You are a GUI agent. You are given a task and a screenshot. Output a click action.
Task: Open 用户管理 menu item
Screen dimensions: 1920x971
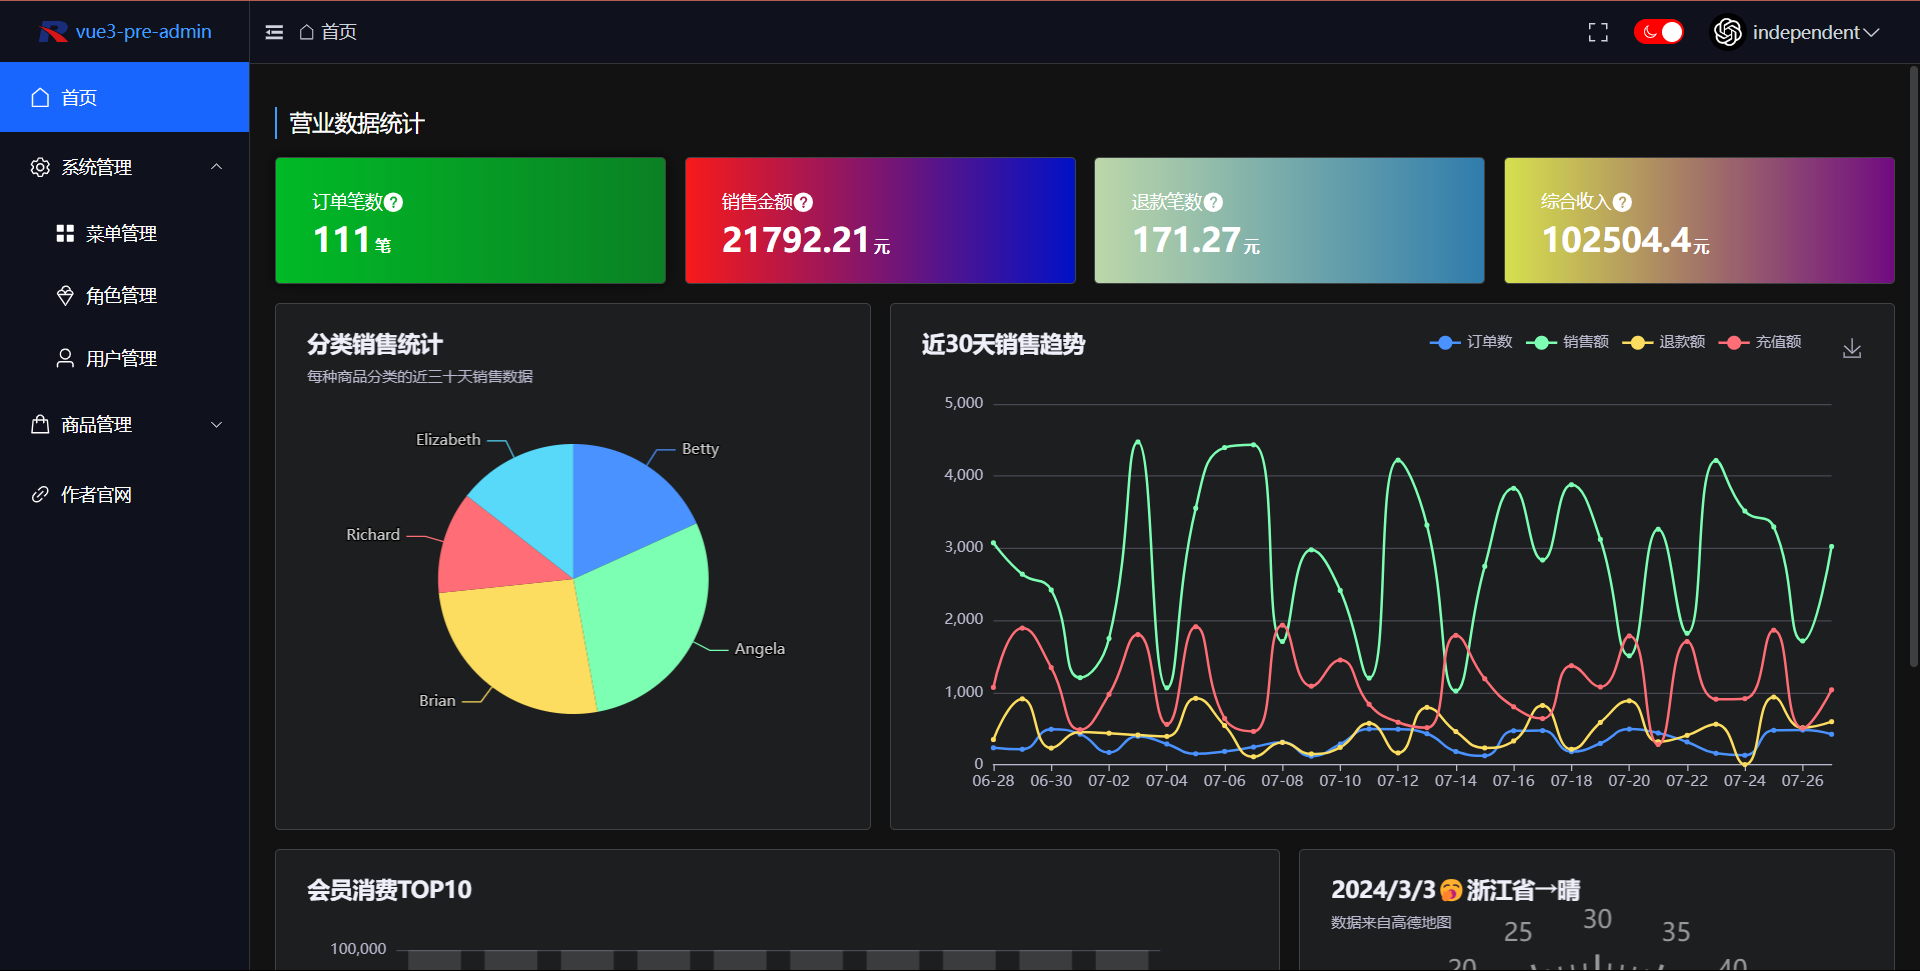(124, 358)
